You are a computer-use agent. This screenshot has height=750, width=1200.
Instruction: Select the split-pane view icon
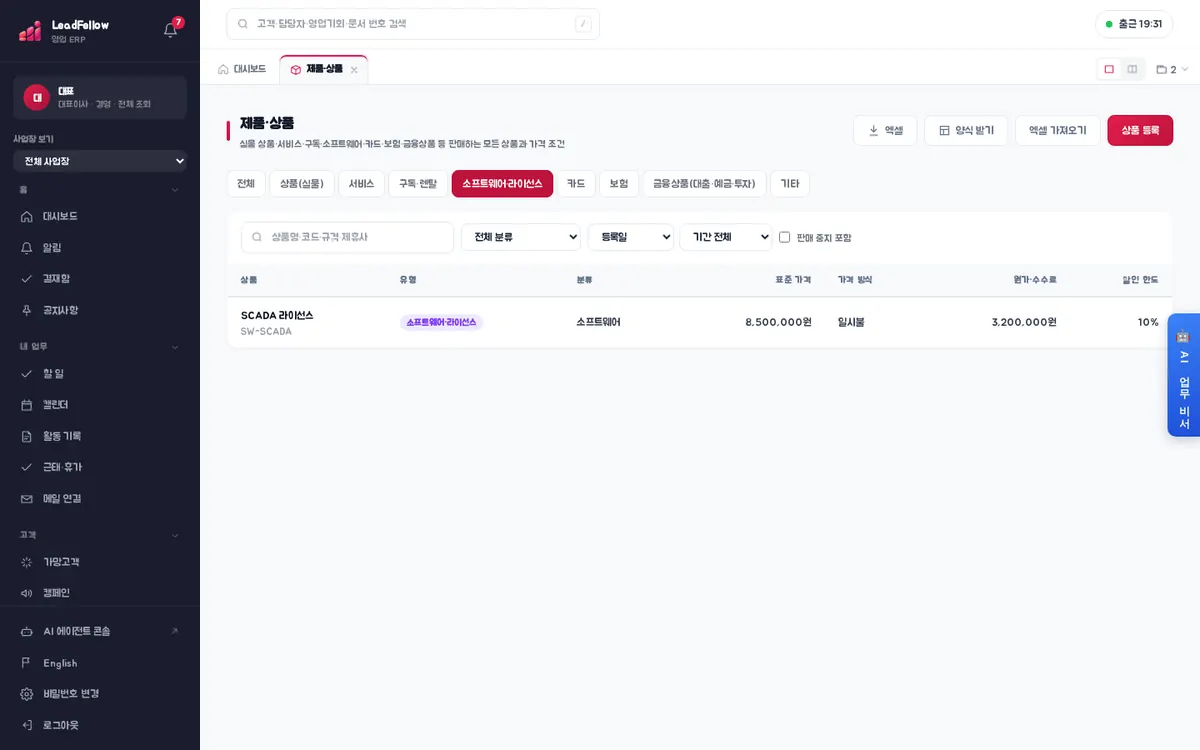pos(1132,69)
